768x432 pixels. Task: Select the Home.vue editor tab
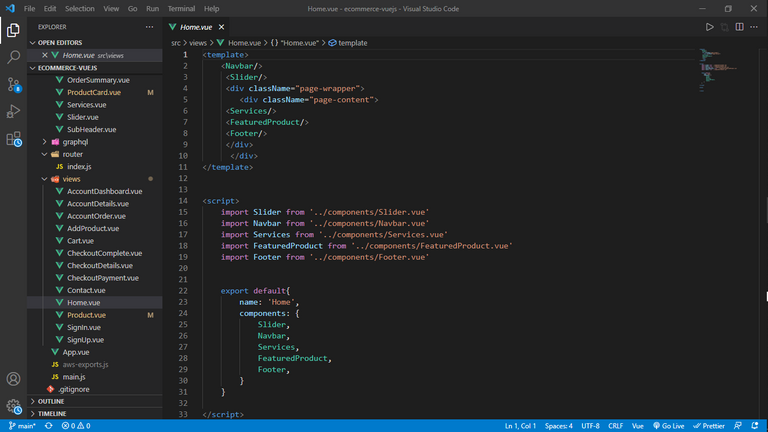[x=196, y=27]
